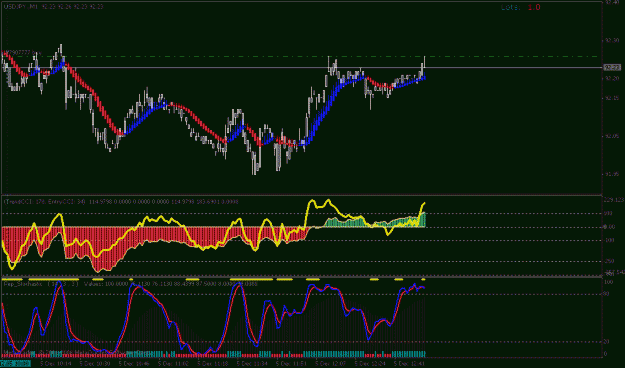Click the 0.00 level label in CCI panel

(x=609, y=227)
